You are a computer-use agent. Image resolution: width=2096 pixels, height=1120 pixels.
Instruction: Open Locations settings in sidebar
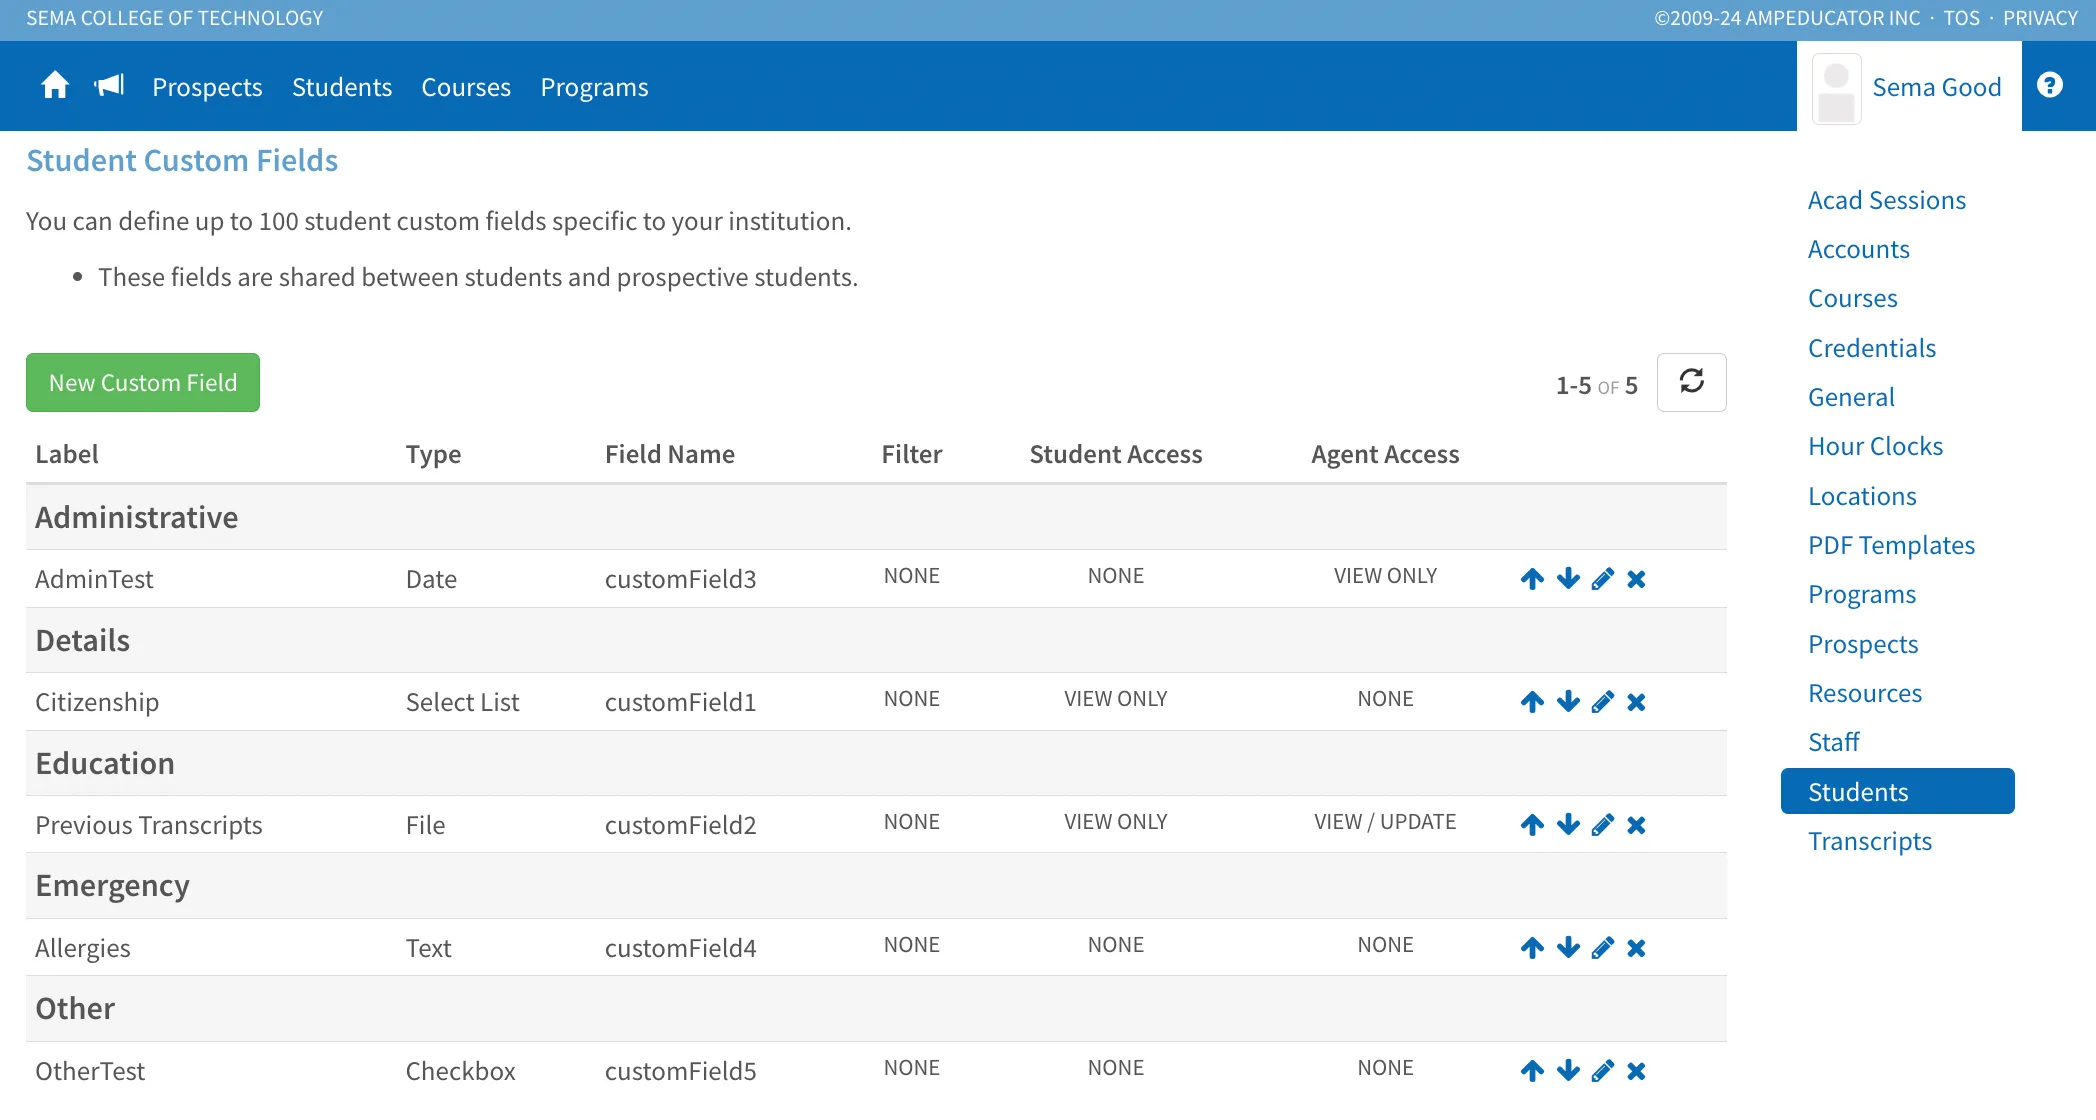(1862, 496)
